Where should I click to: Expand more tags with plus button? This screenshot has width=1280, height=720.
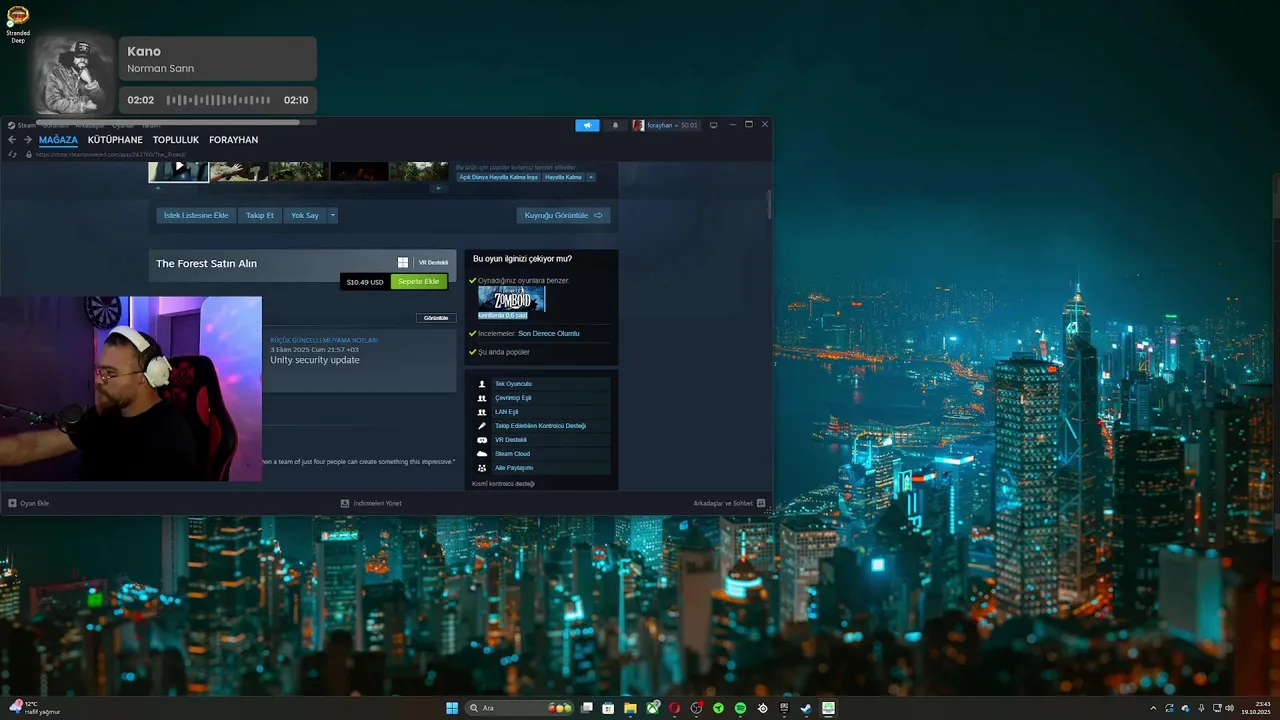point(591,177)
